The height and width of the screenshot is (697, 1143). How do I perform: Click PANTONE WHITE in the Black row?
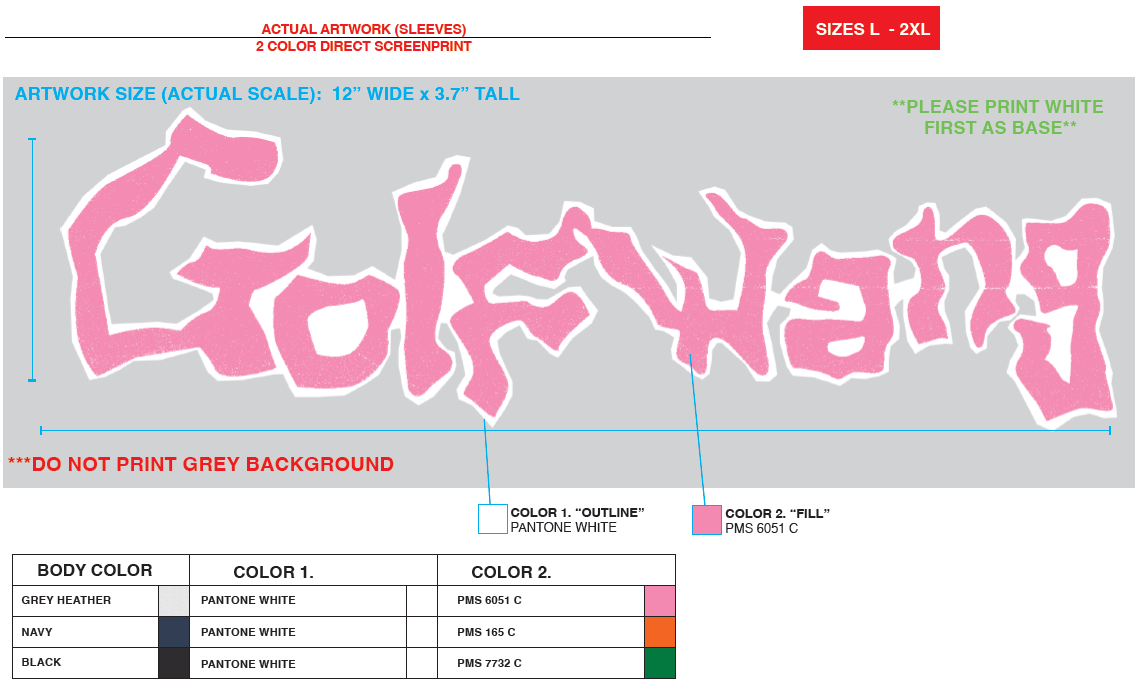pyautogui.click(x=248, y=664)
